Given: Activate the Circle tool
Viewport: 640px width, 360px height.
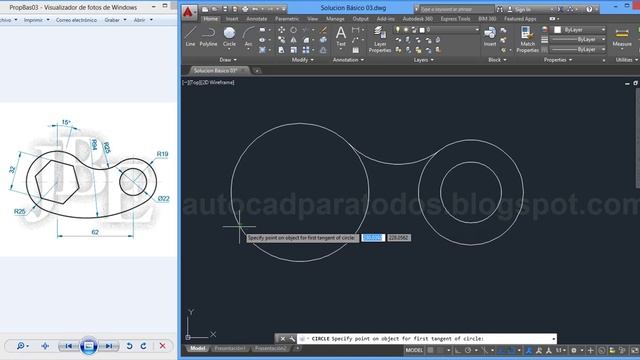Looking at the screenshot, I should pos(229,36).
